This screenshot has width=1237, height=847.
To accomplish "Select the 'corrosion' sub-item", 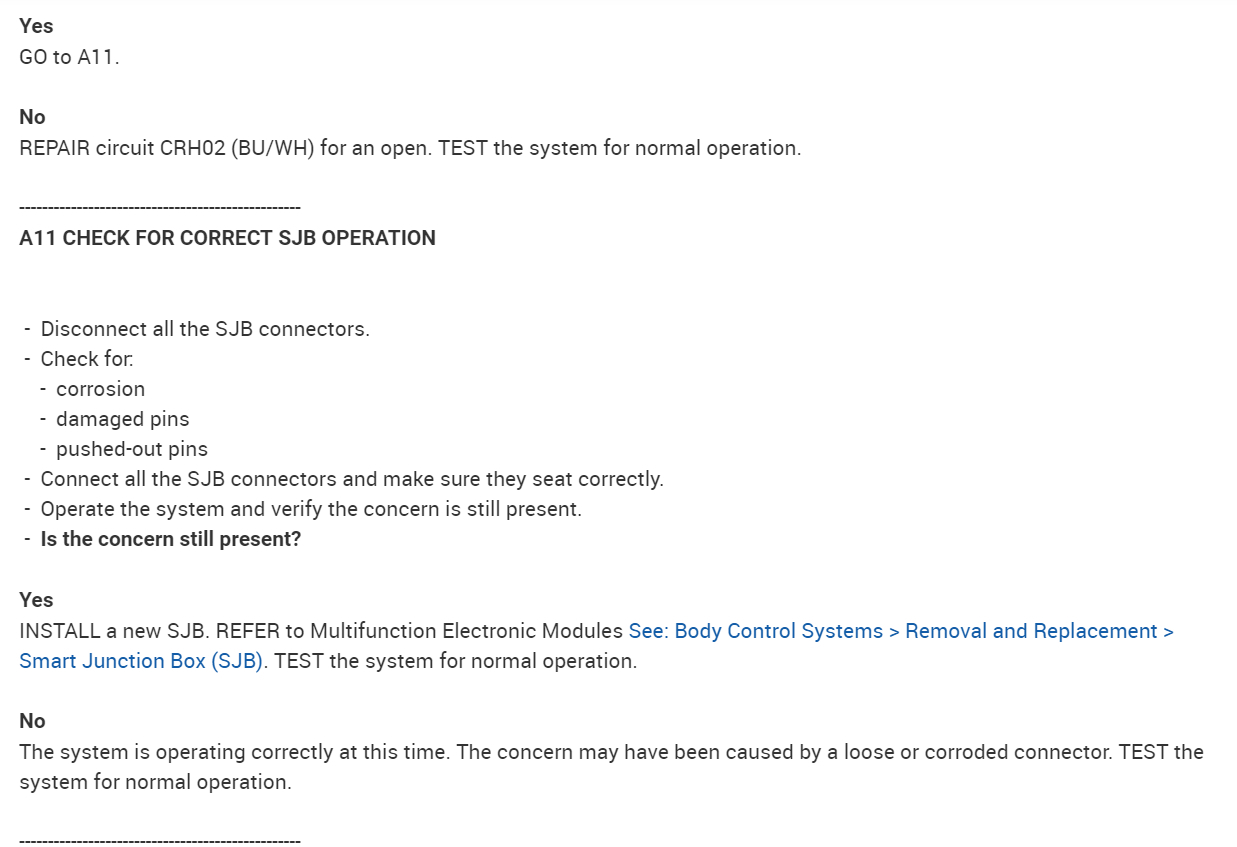I will click(100, 389).
